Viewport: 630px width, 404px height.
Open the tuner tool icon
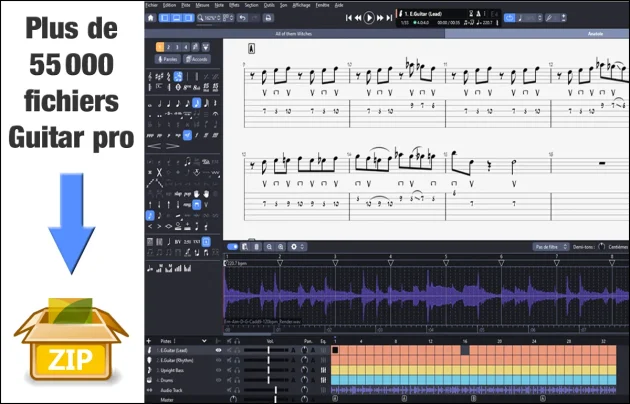(x=549, y=18)
